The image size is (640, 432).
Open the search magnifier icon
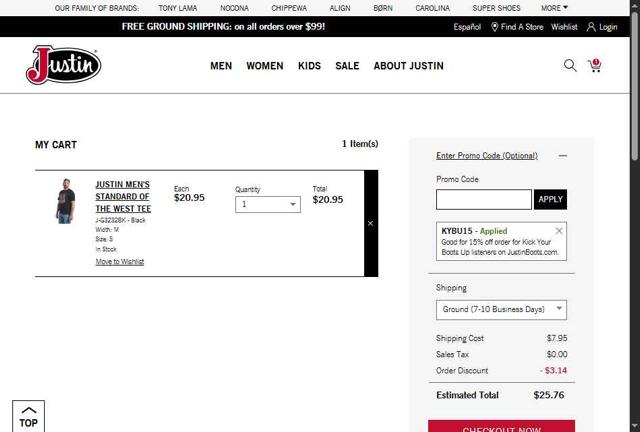tap(570, 65)
